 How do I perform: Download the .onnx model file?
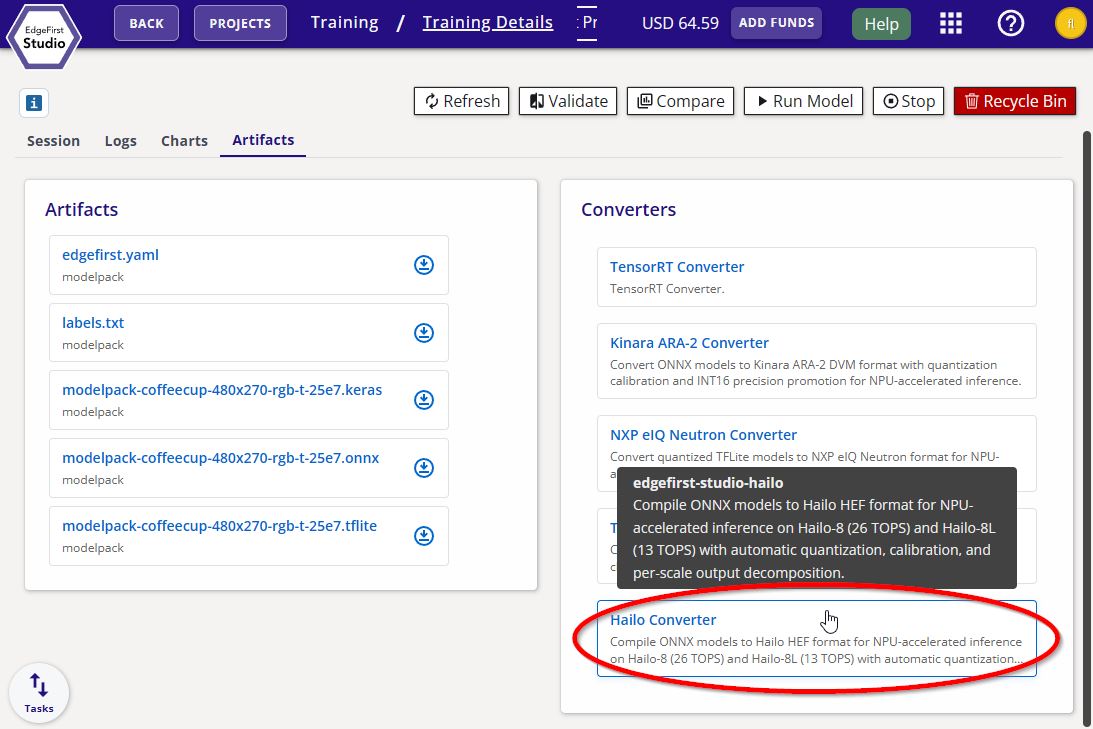424,468
